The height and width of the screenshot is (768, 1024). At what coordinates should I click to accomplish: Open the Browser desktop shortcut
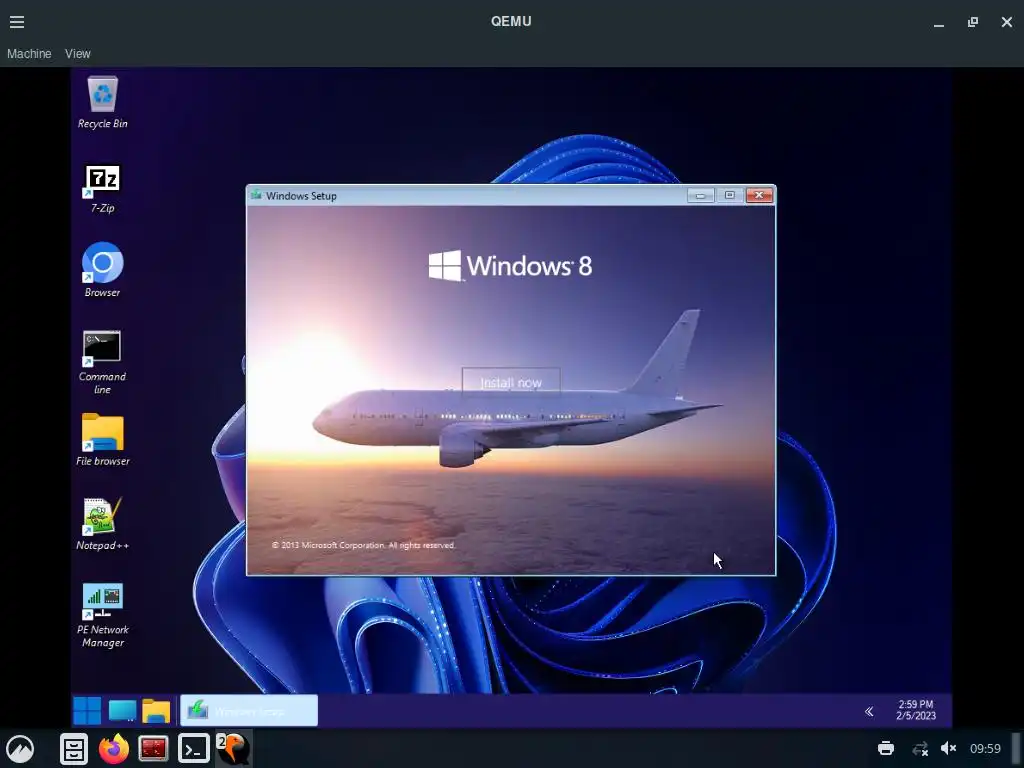tap(103, 270)
